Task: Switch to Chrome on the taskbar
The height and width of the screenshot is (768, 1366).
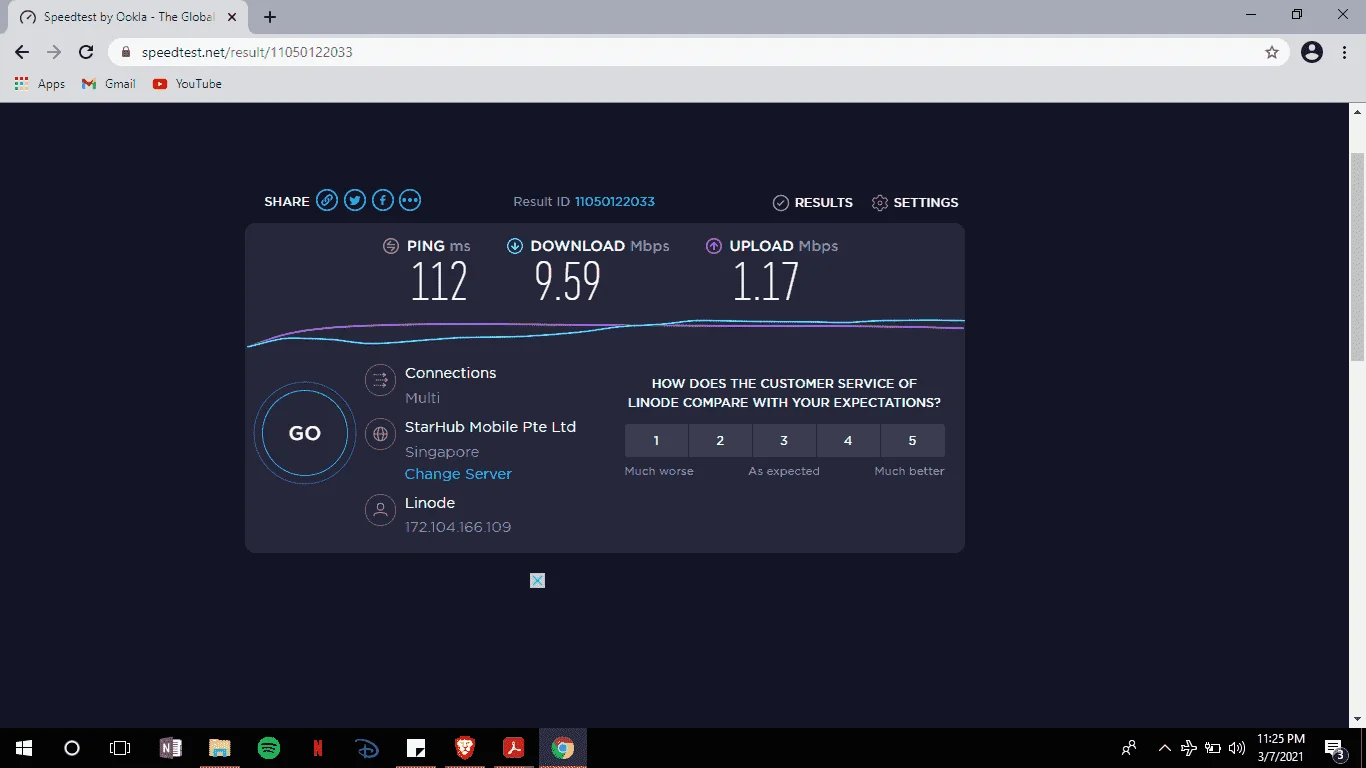Action: click(563, 748)
